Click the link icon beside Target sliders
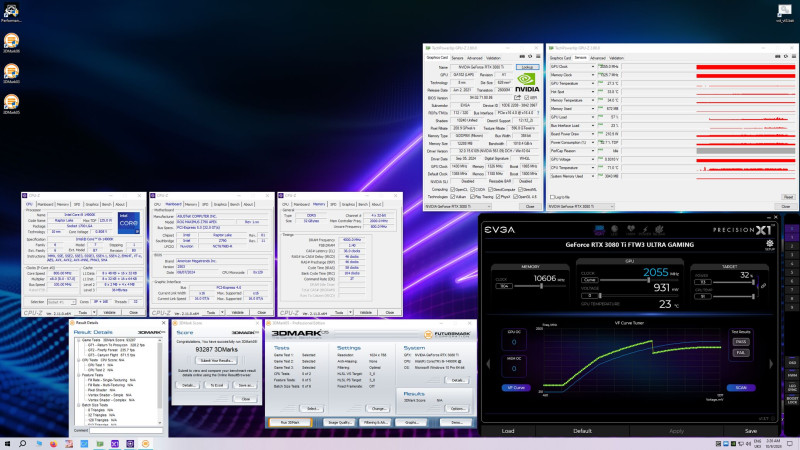 tap(763, 286)
